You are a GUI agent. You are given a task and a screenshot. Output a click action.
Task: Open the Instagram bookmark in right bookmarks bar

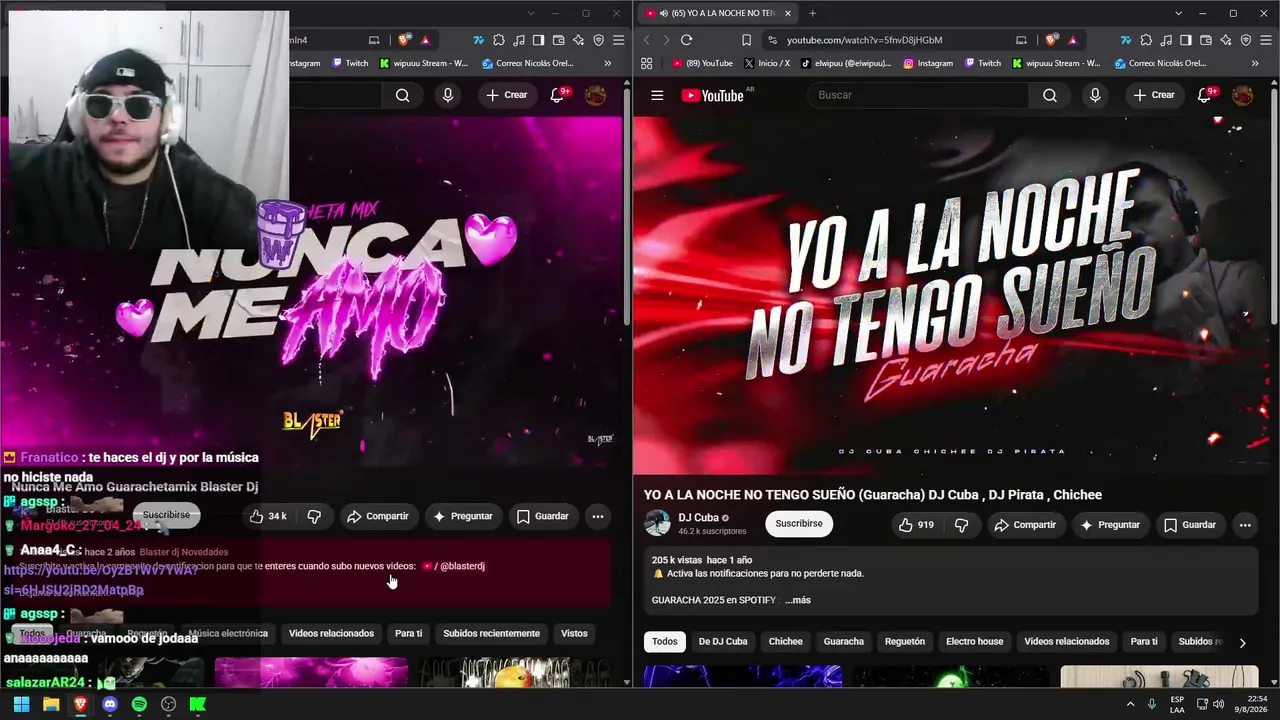(x=928, y=63)
